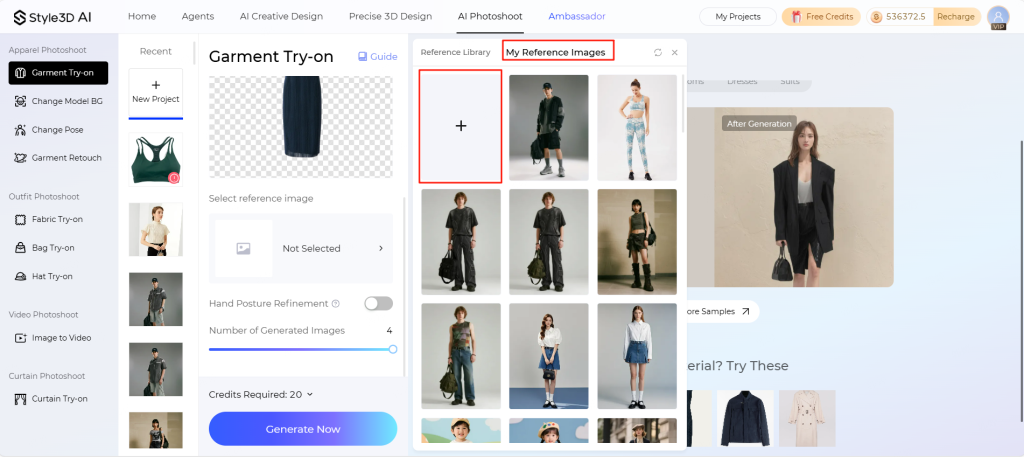
Task: Select the beige trench coat sample
Action: [807, 418]
